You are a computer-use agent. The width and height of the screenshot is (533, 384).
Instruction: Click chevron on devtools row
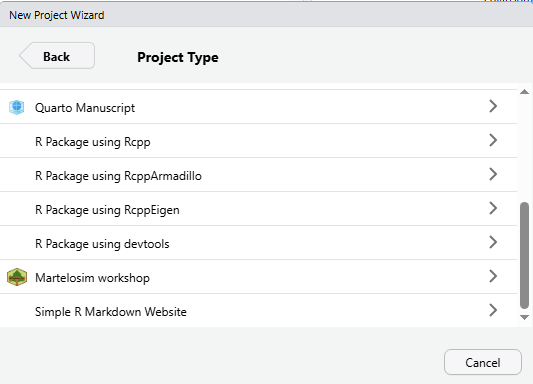click(493, 242)
